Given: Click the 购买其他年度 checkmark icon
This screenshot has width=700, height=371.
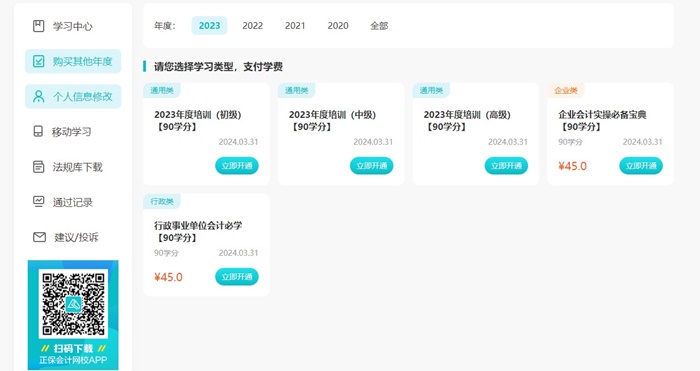Looking at the screenshot, I should pyautogui.click(x=39, y=61).
